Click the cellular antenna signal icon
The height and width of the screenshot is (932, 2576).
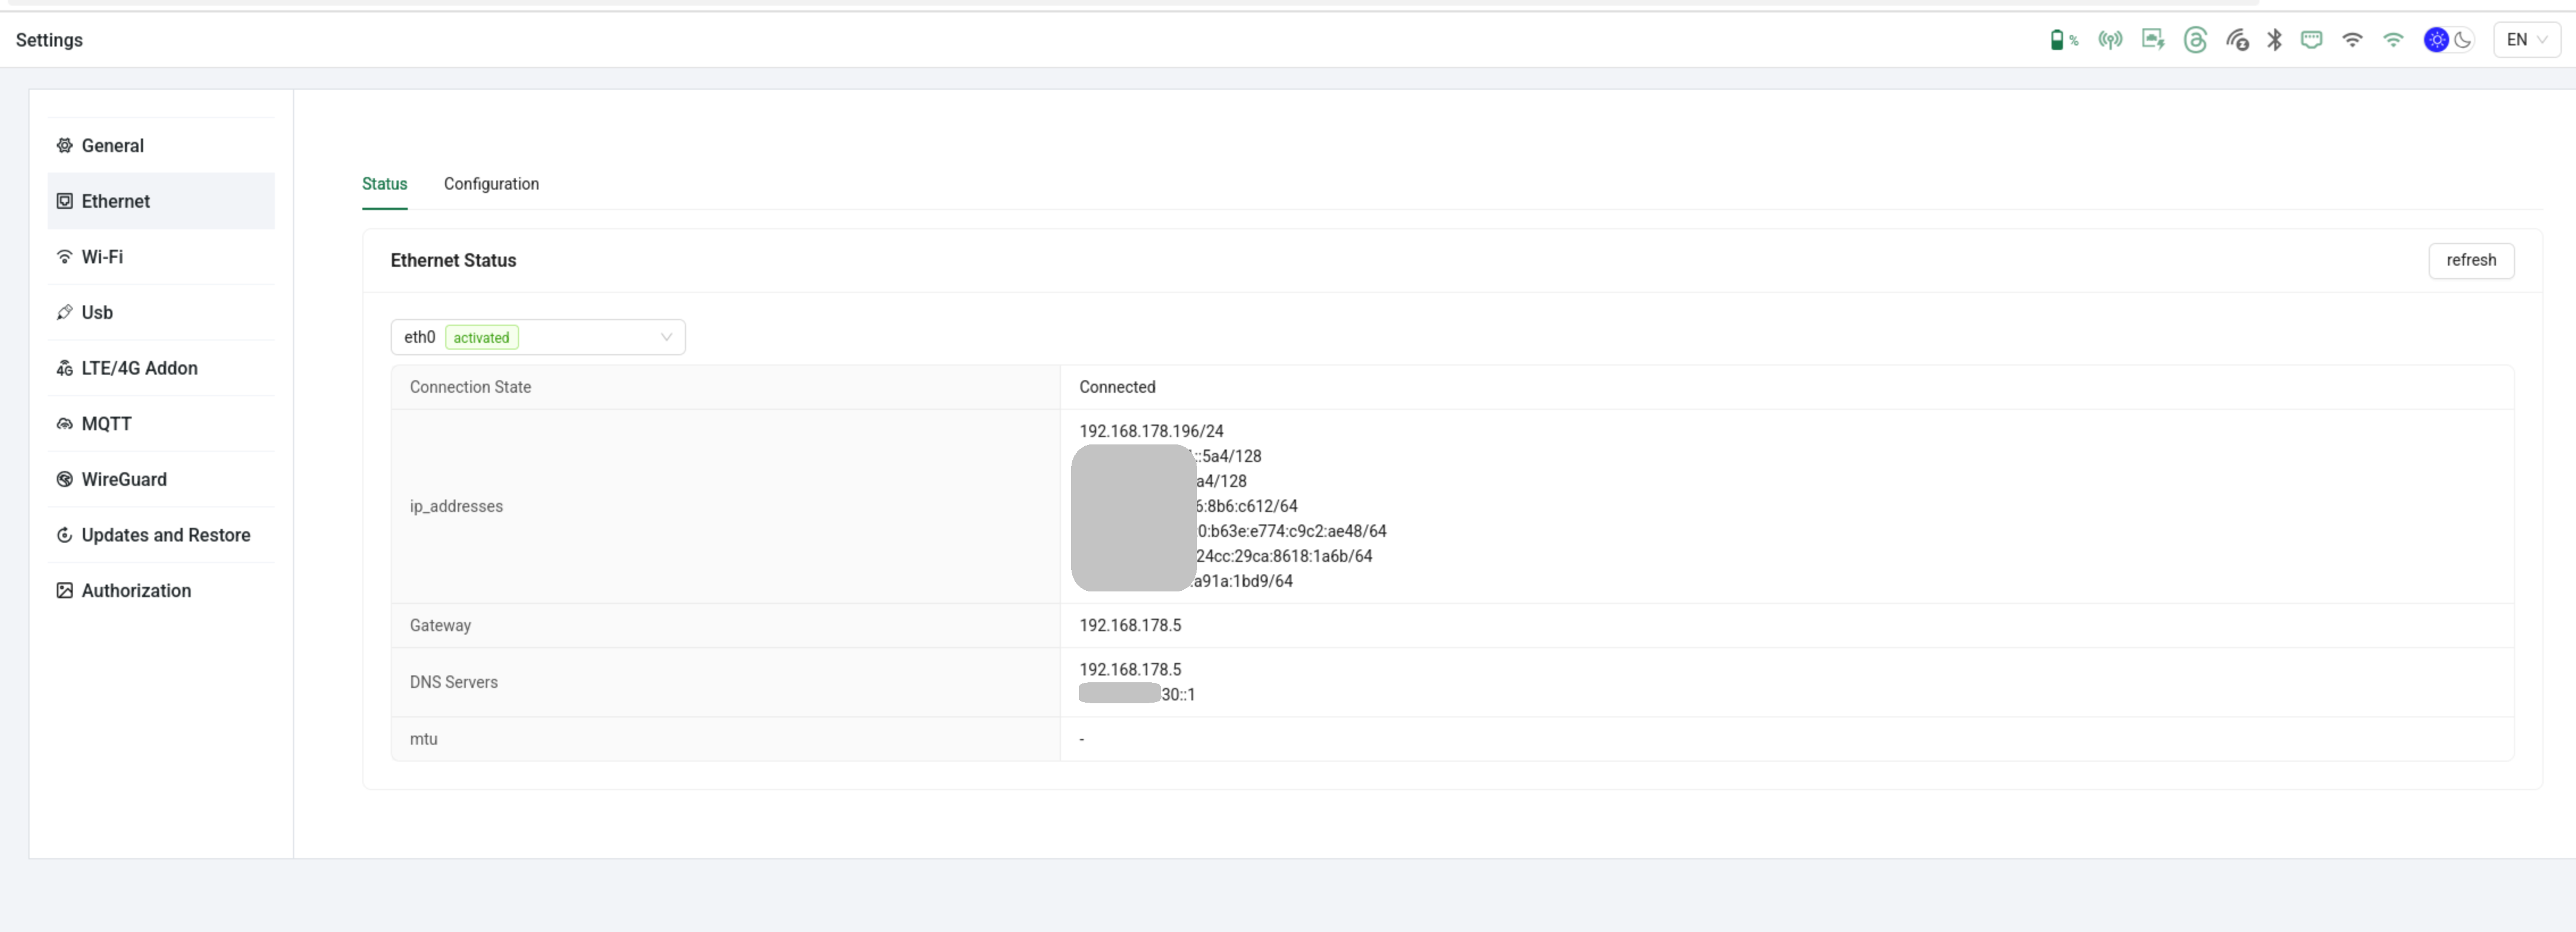point(2110,40)
